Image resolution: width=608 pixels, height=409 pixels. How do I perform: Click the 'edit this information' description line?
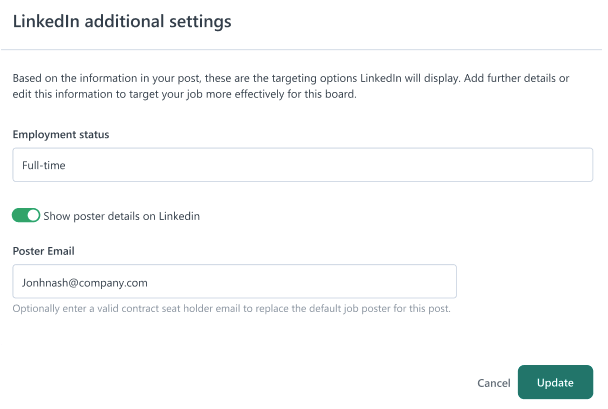tap(185, 94)
